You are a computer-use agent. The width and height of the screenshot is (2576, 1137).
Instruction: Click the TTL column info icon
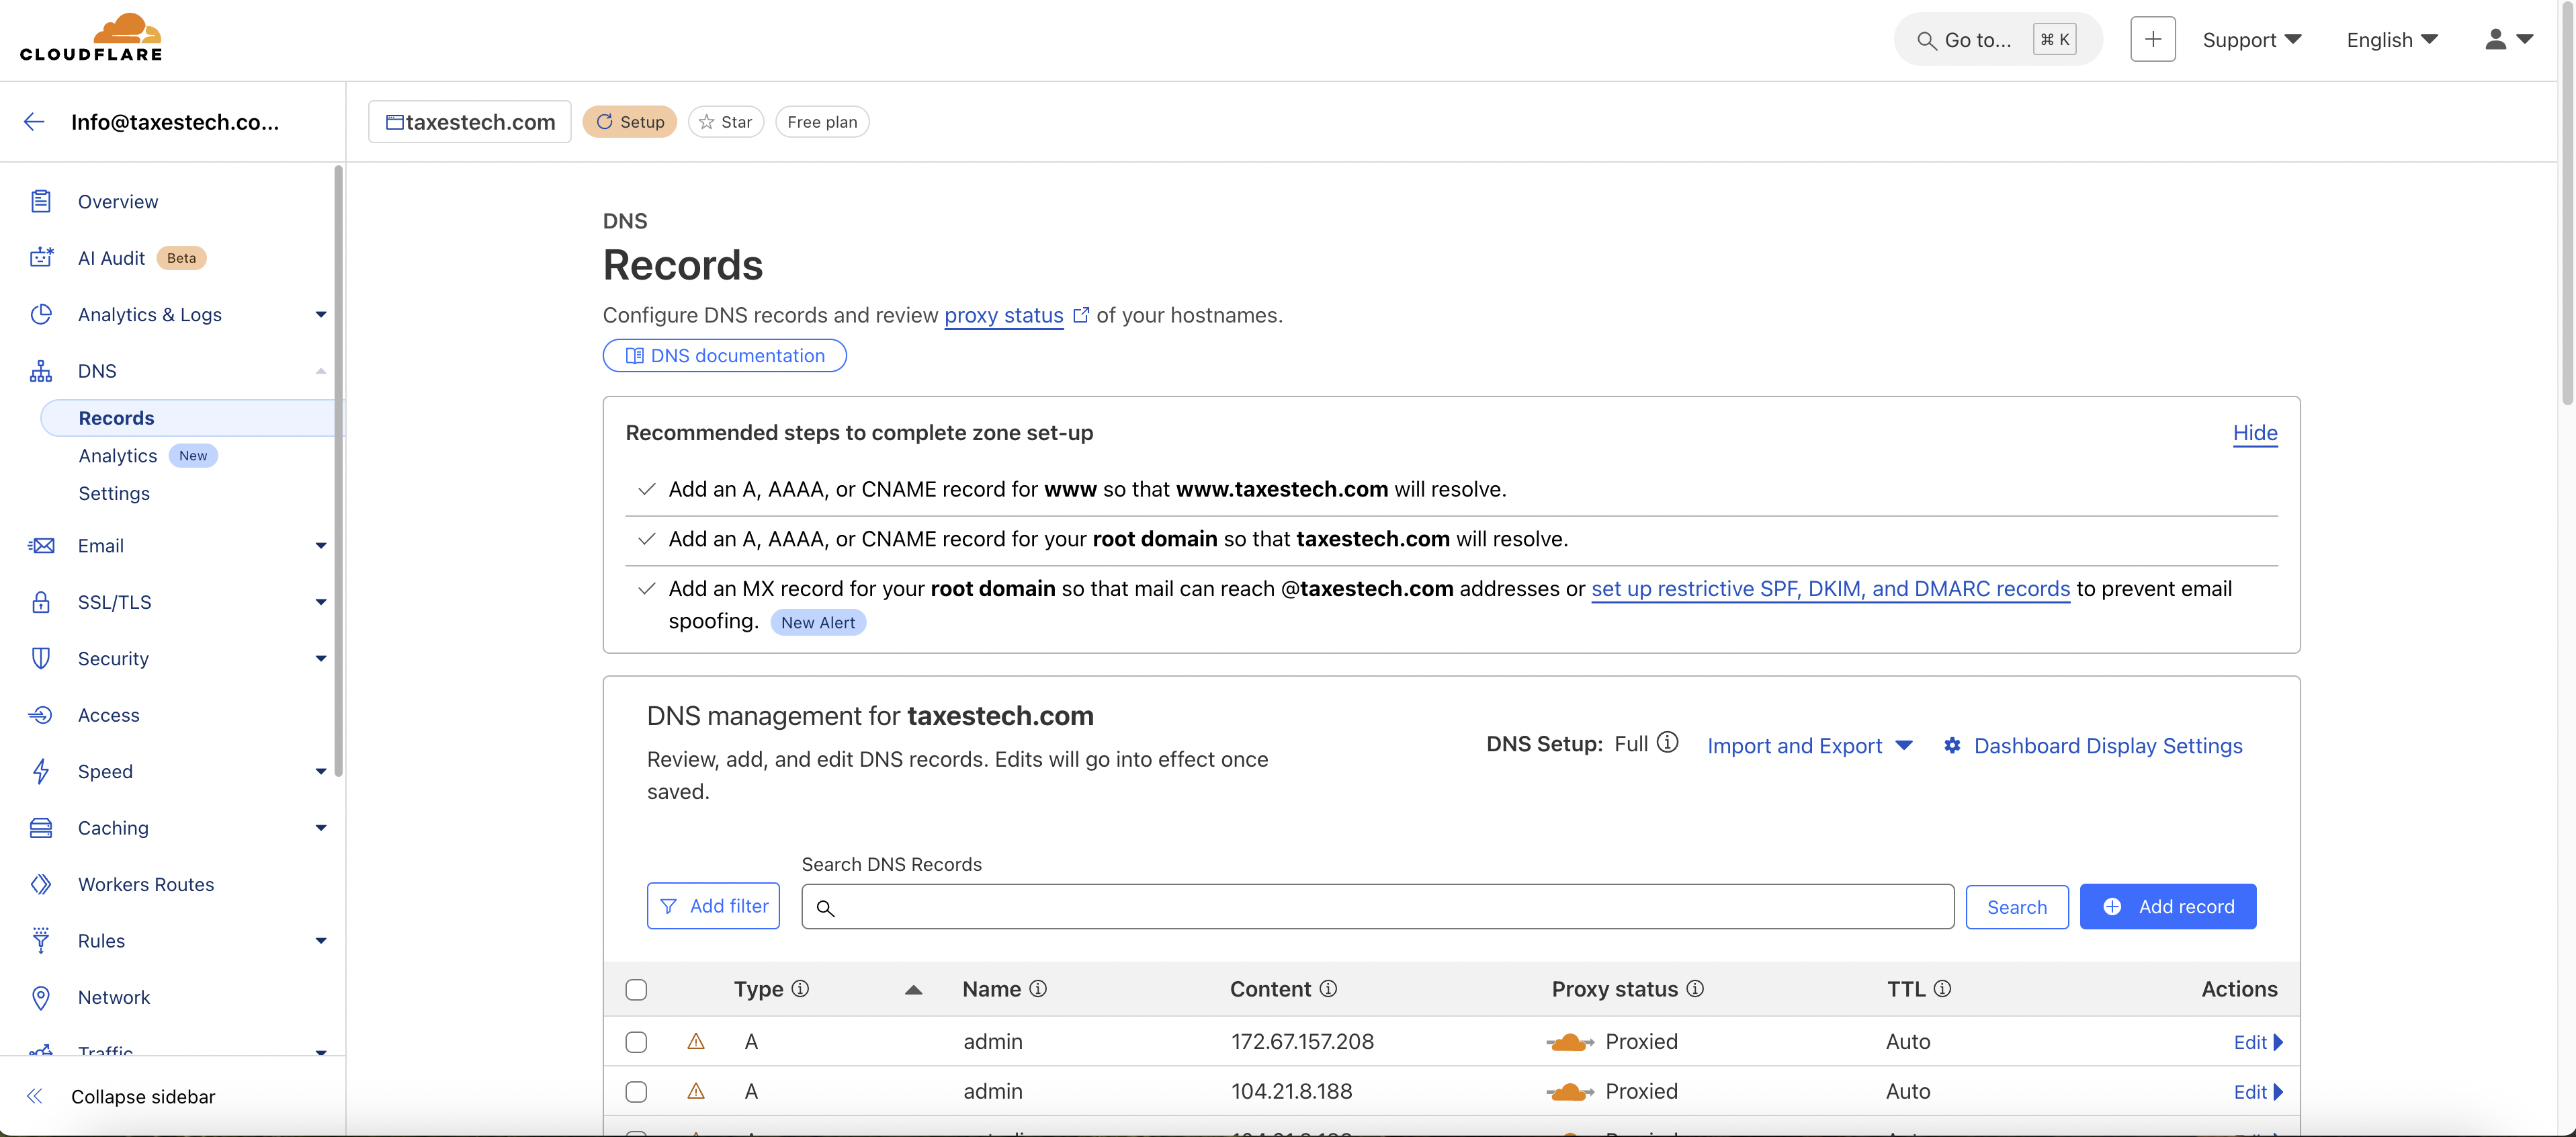[x=1942, y=989]
